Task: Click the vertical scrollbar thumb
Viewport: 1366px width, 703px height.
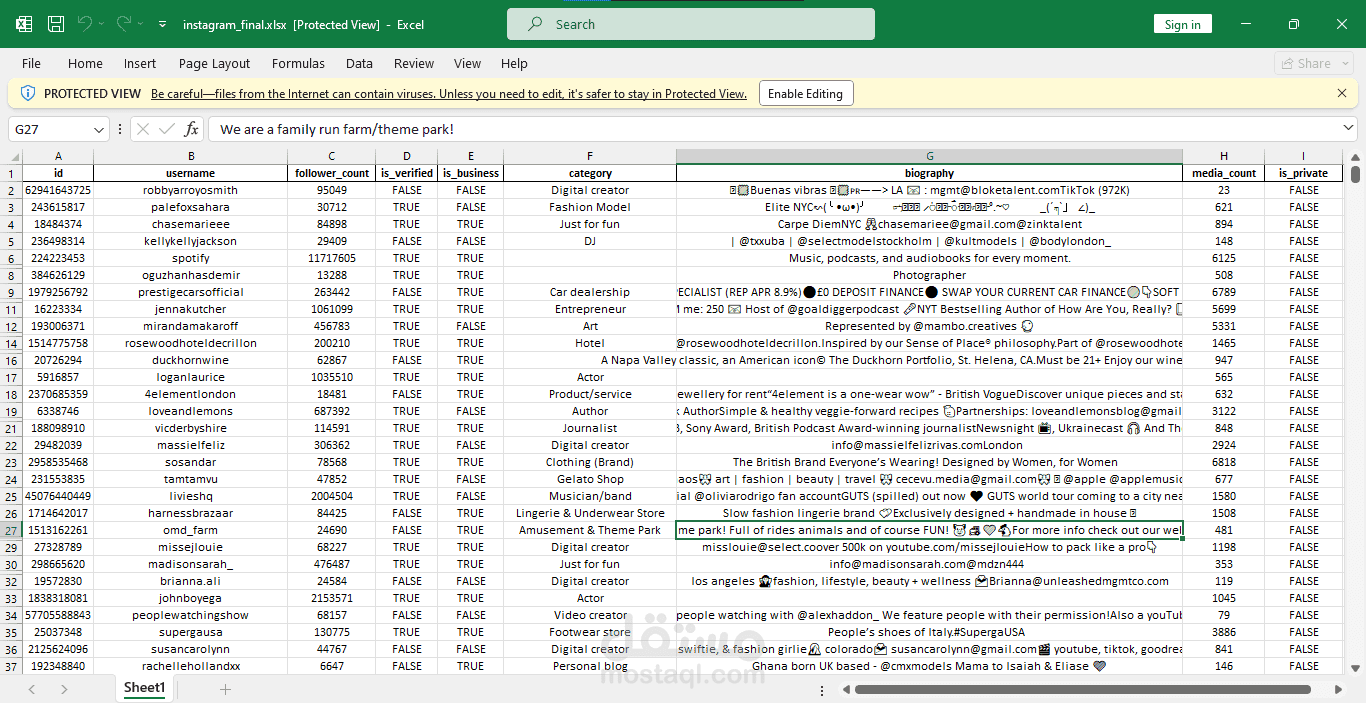Action: (1356, 174)
